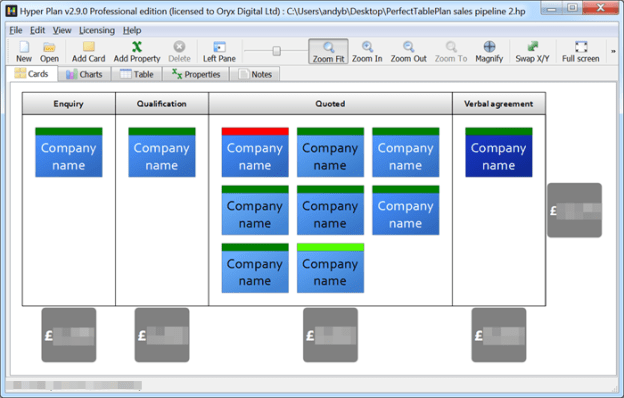Click the Verbal agreement column header
624x398 pixels.
coord(499,104)
